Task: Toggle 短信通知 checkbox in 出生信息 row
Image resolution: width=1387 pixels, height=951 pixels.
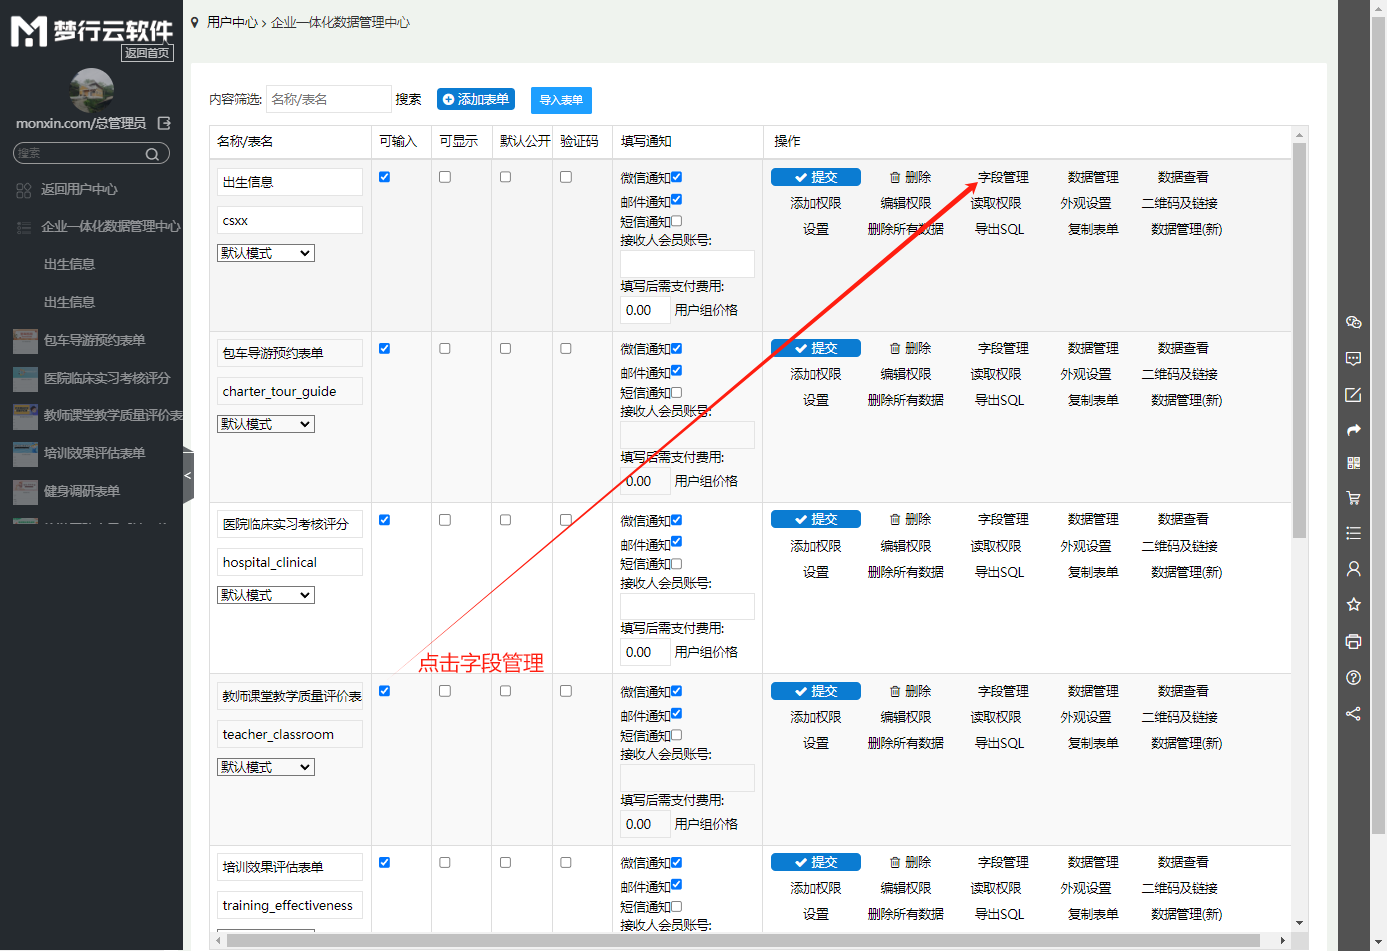Action: (676, 221)
